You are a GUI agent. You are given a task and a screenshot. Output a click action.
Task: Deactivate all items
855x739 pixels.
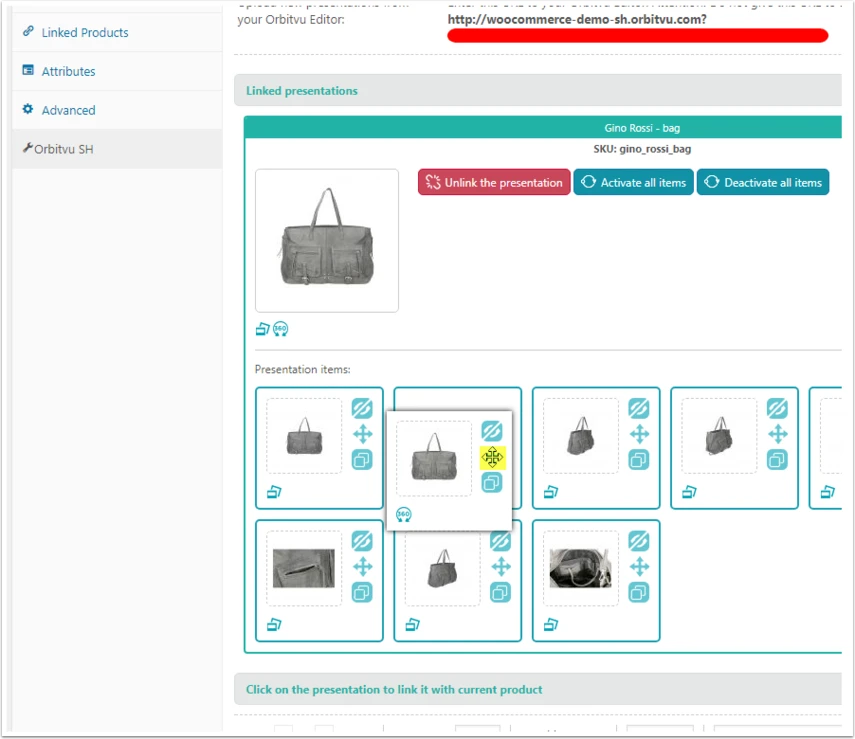click(x=763, y=182)
